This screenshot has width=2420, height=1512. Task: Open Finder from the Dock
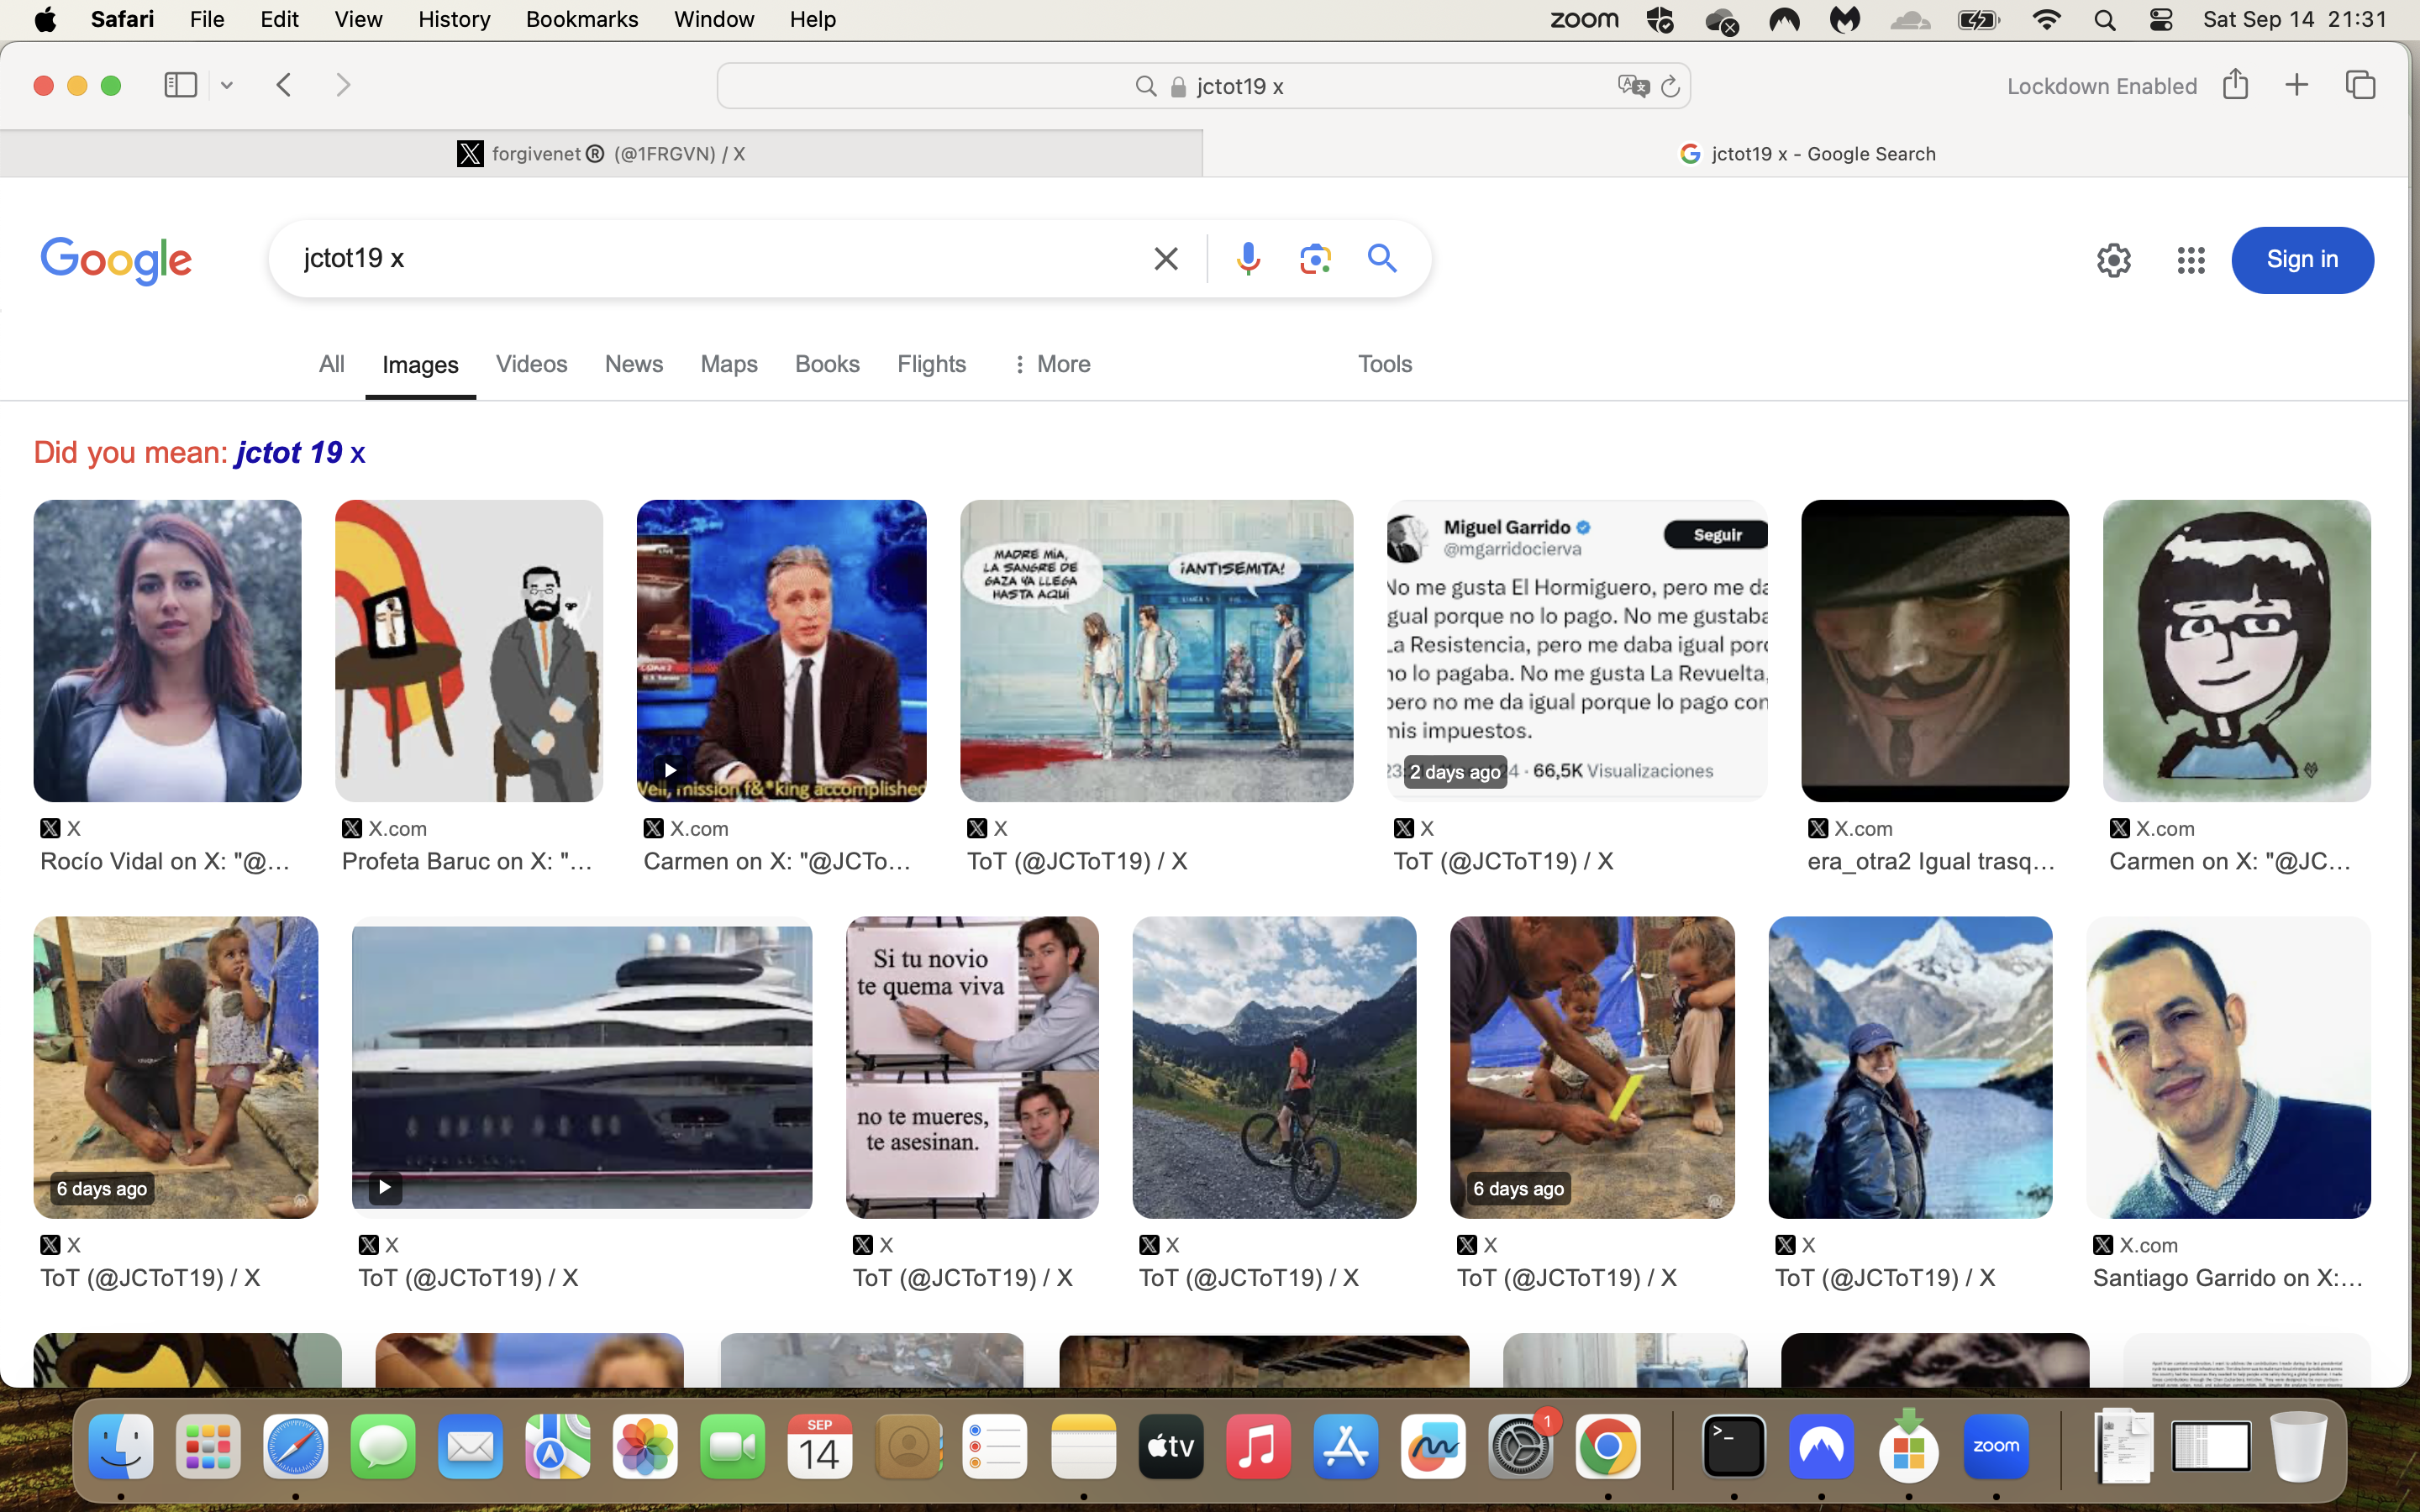coord(120,1446)
